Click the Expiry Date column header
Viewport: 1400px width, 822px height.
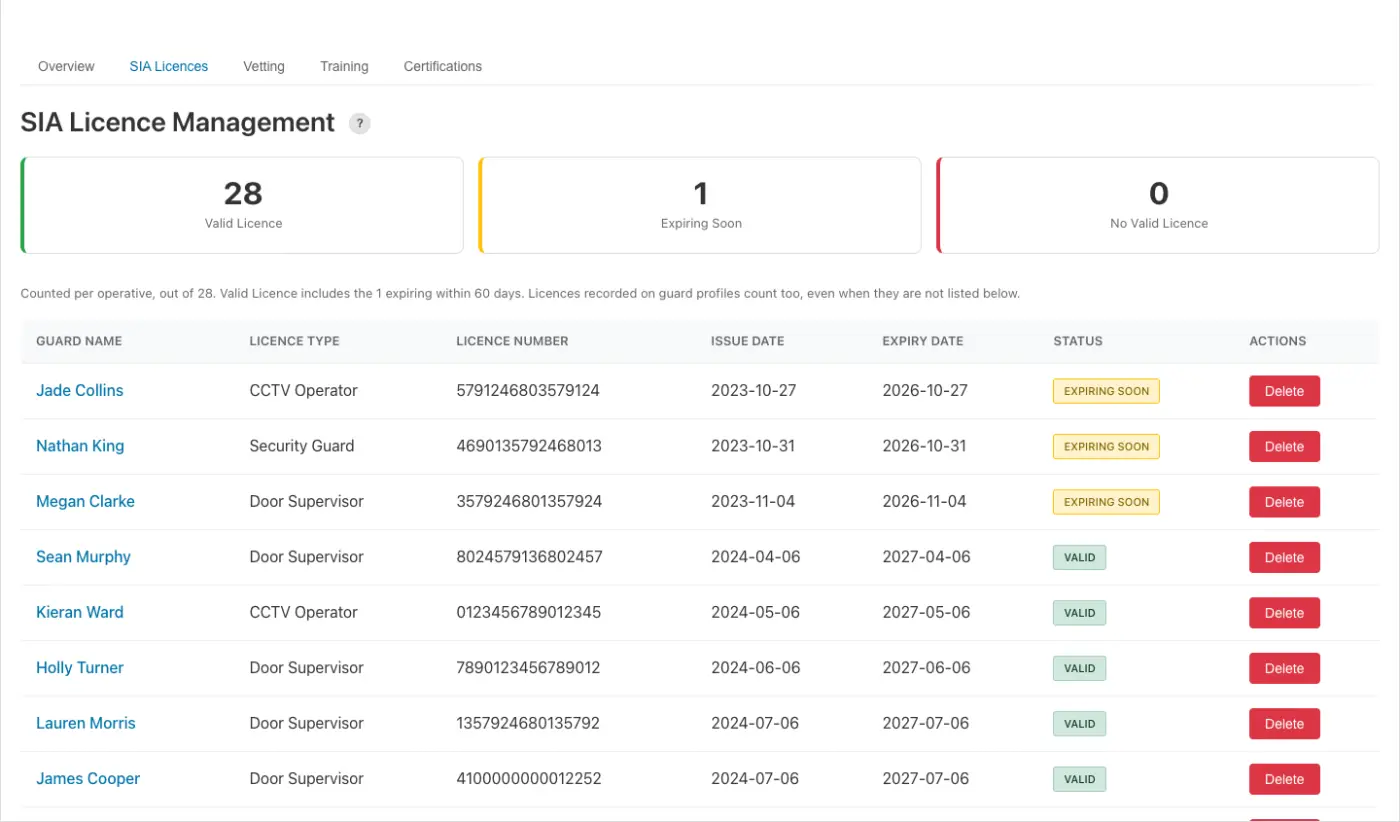click(922, 341)
